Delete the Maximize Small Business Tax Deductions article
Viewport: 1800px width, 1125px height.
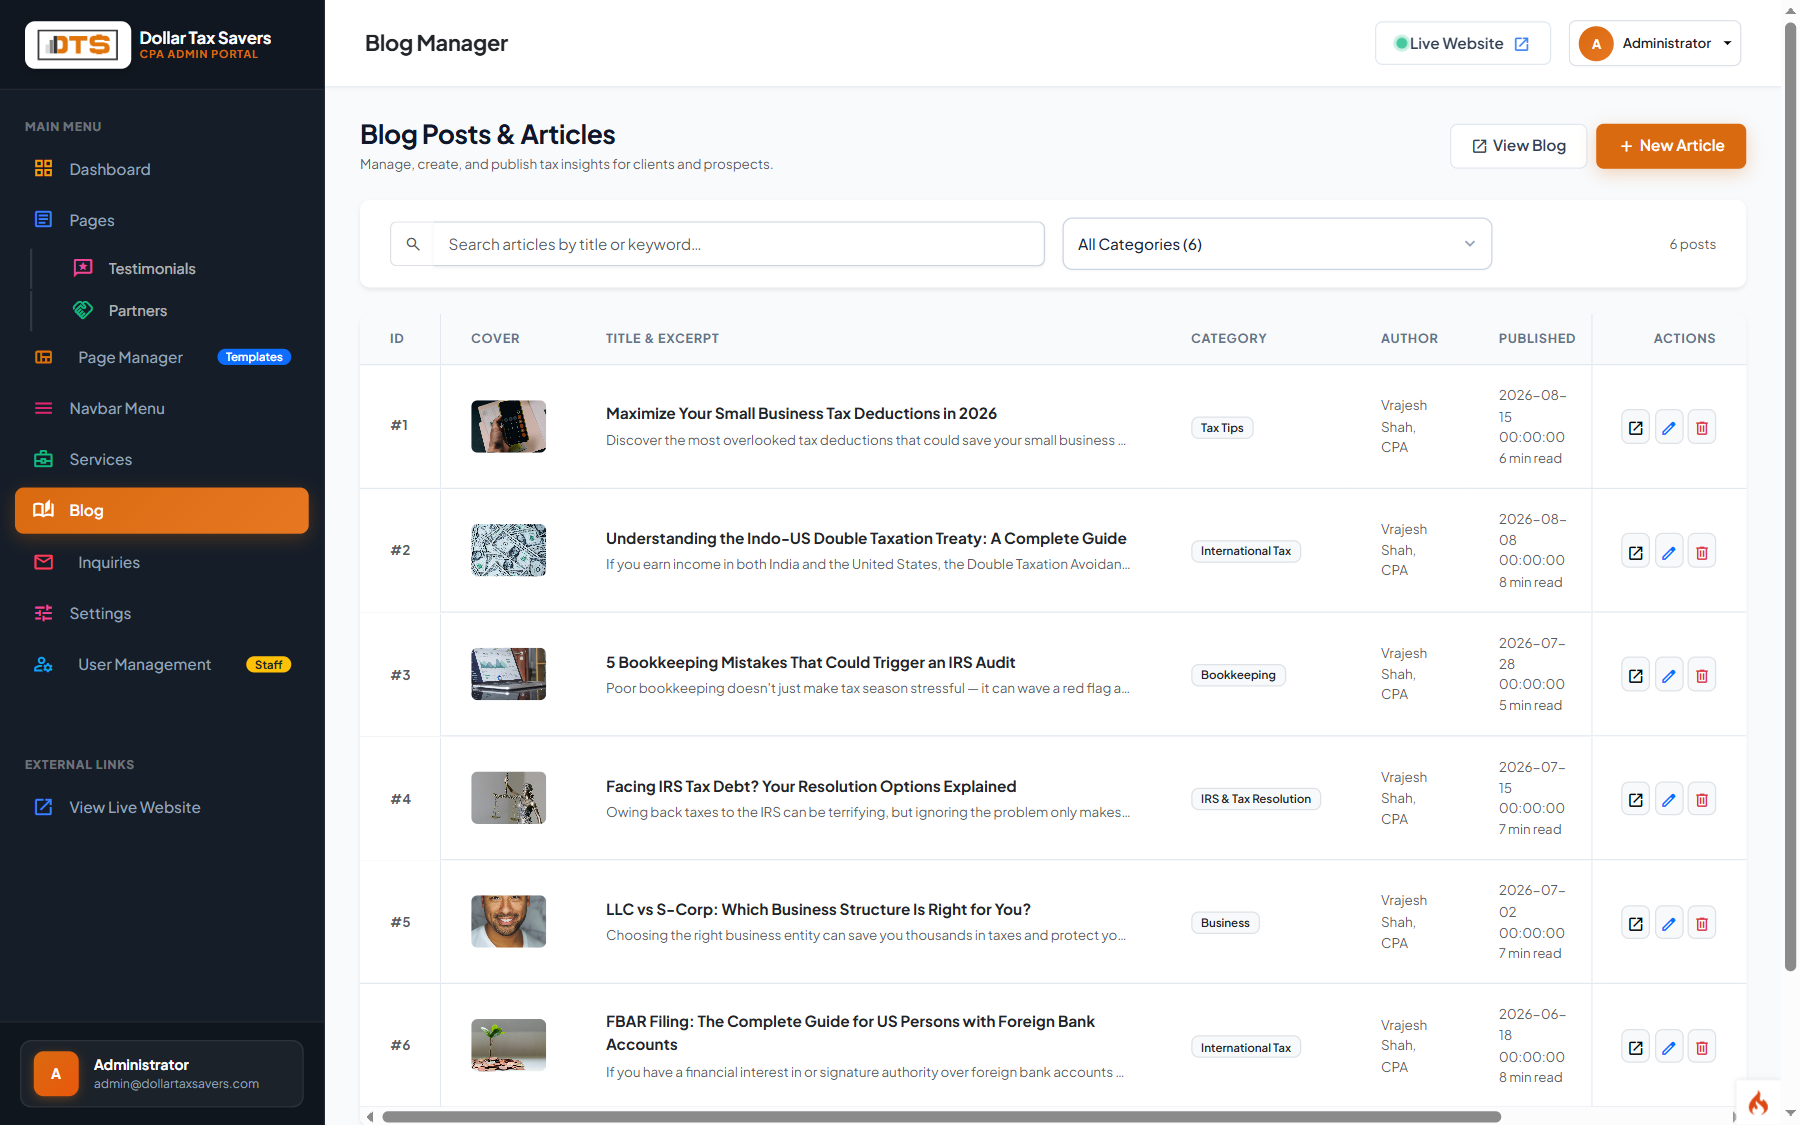1701,428
